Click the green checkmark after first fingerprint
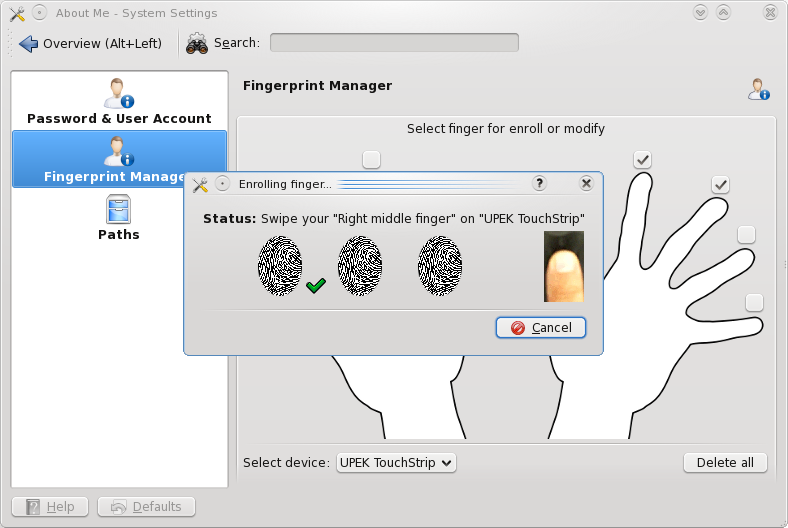Viewport: 788px width, 528px height. (316, 285)
